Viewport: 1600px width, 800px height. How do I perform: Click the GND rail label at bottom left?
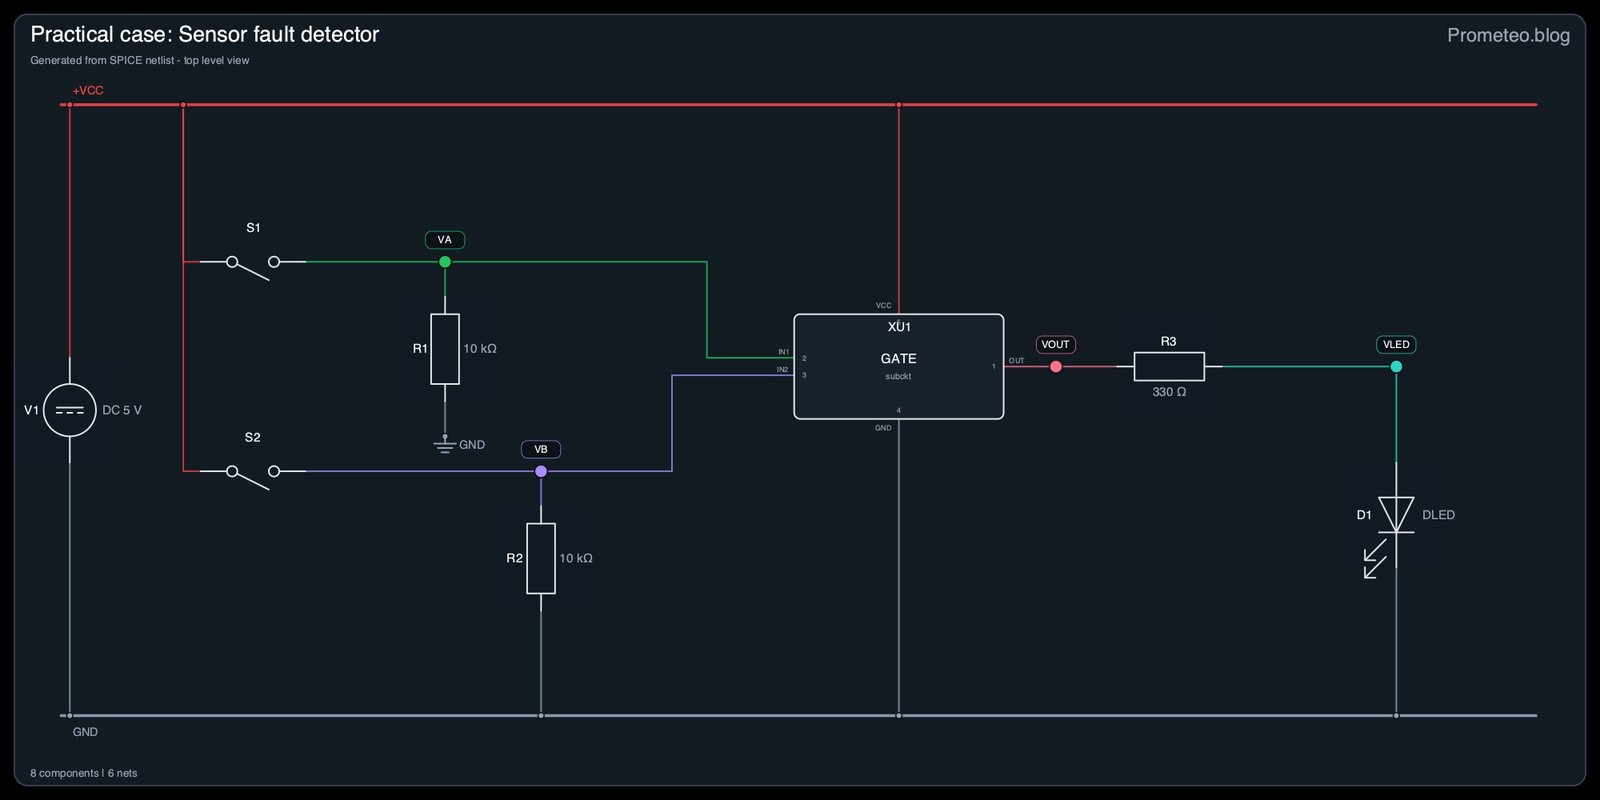click(85, 732)
